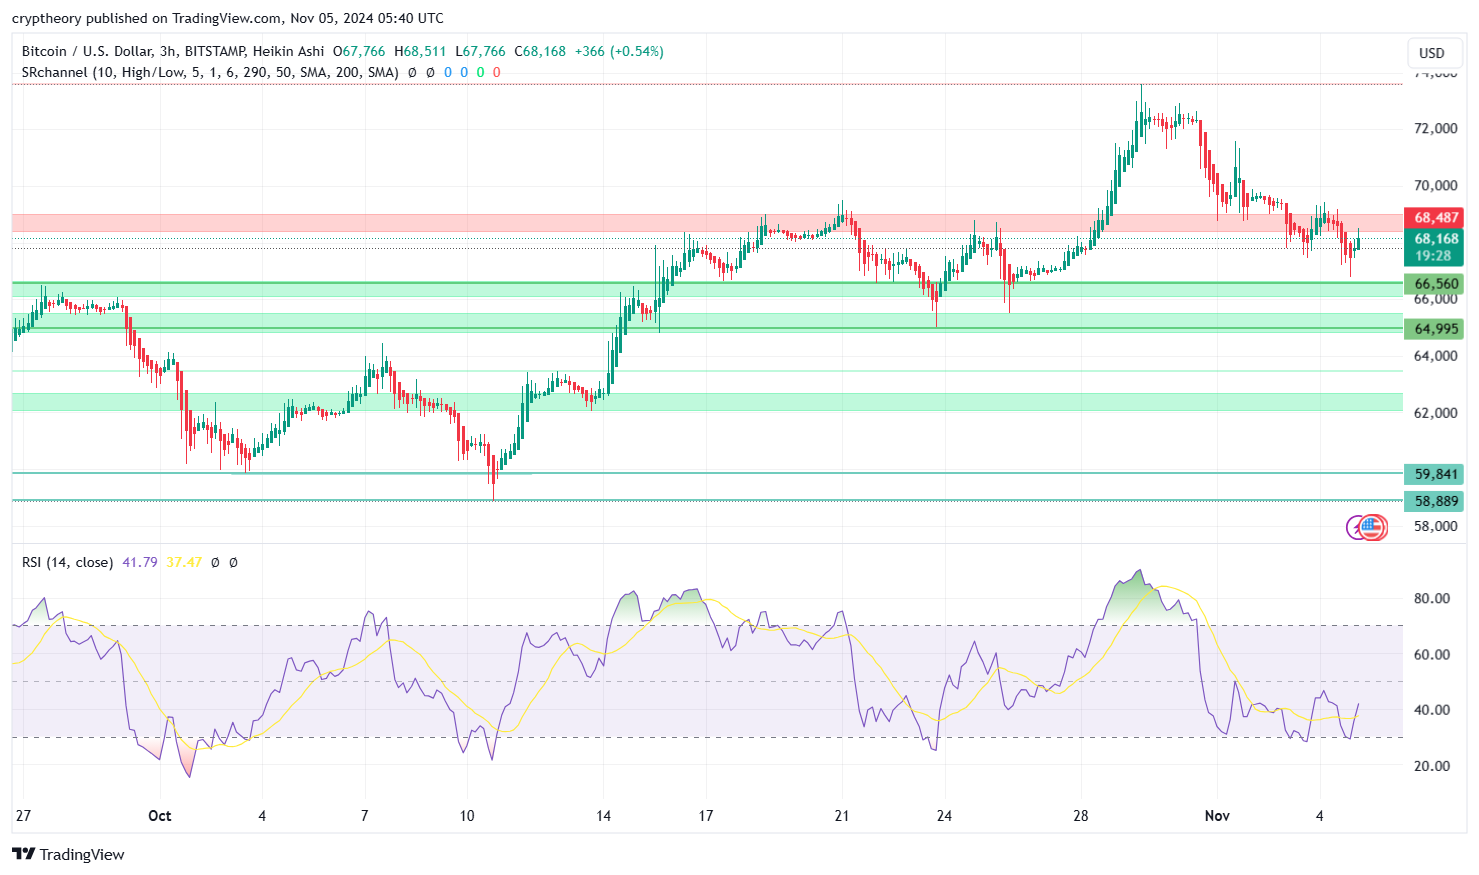This screenshot has height=875, width=1479.
Task: Click the RSI value 41.79 in purple
Action: (x=140, y=562)
